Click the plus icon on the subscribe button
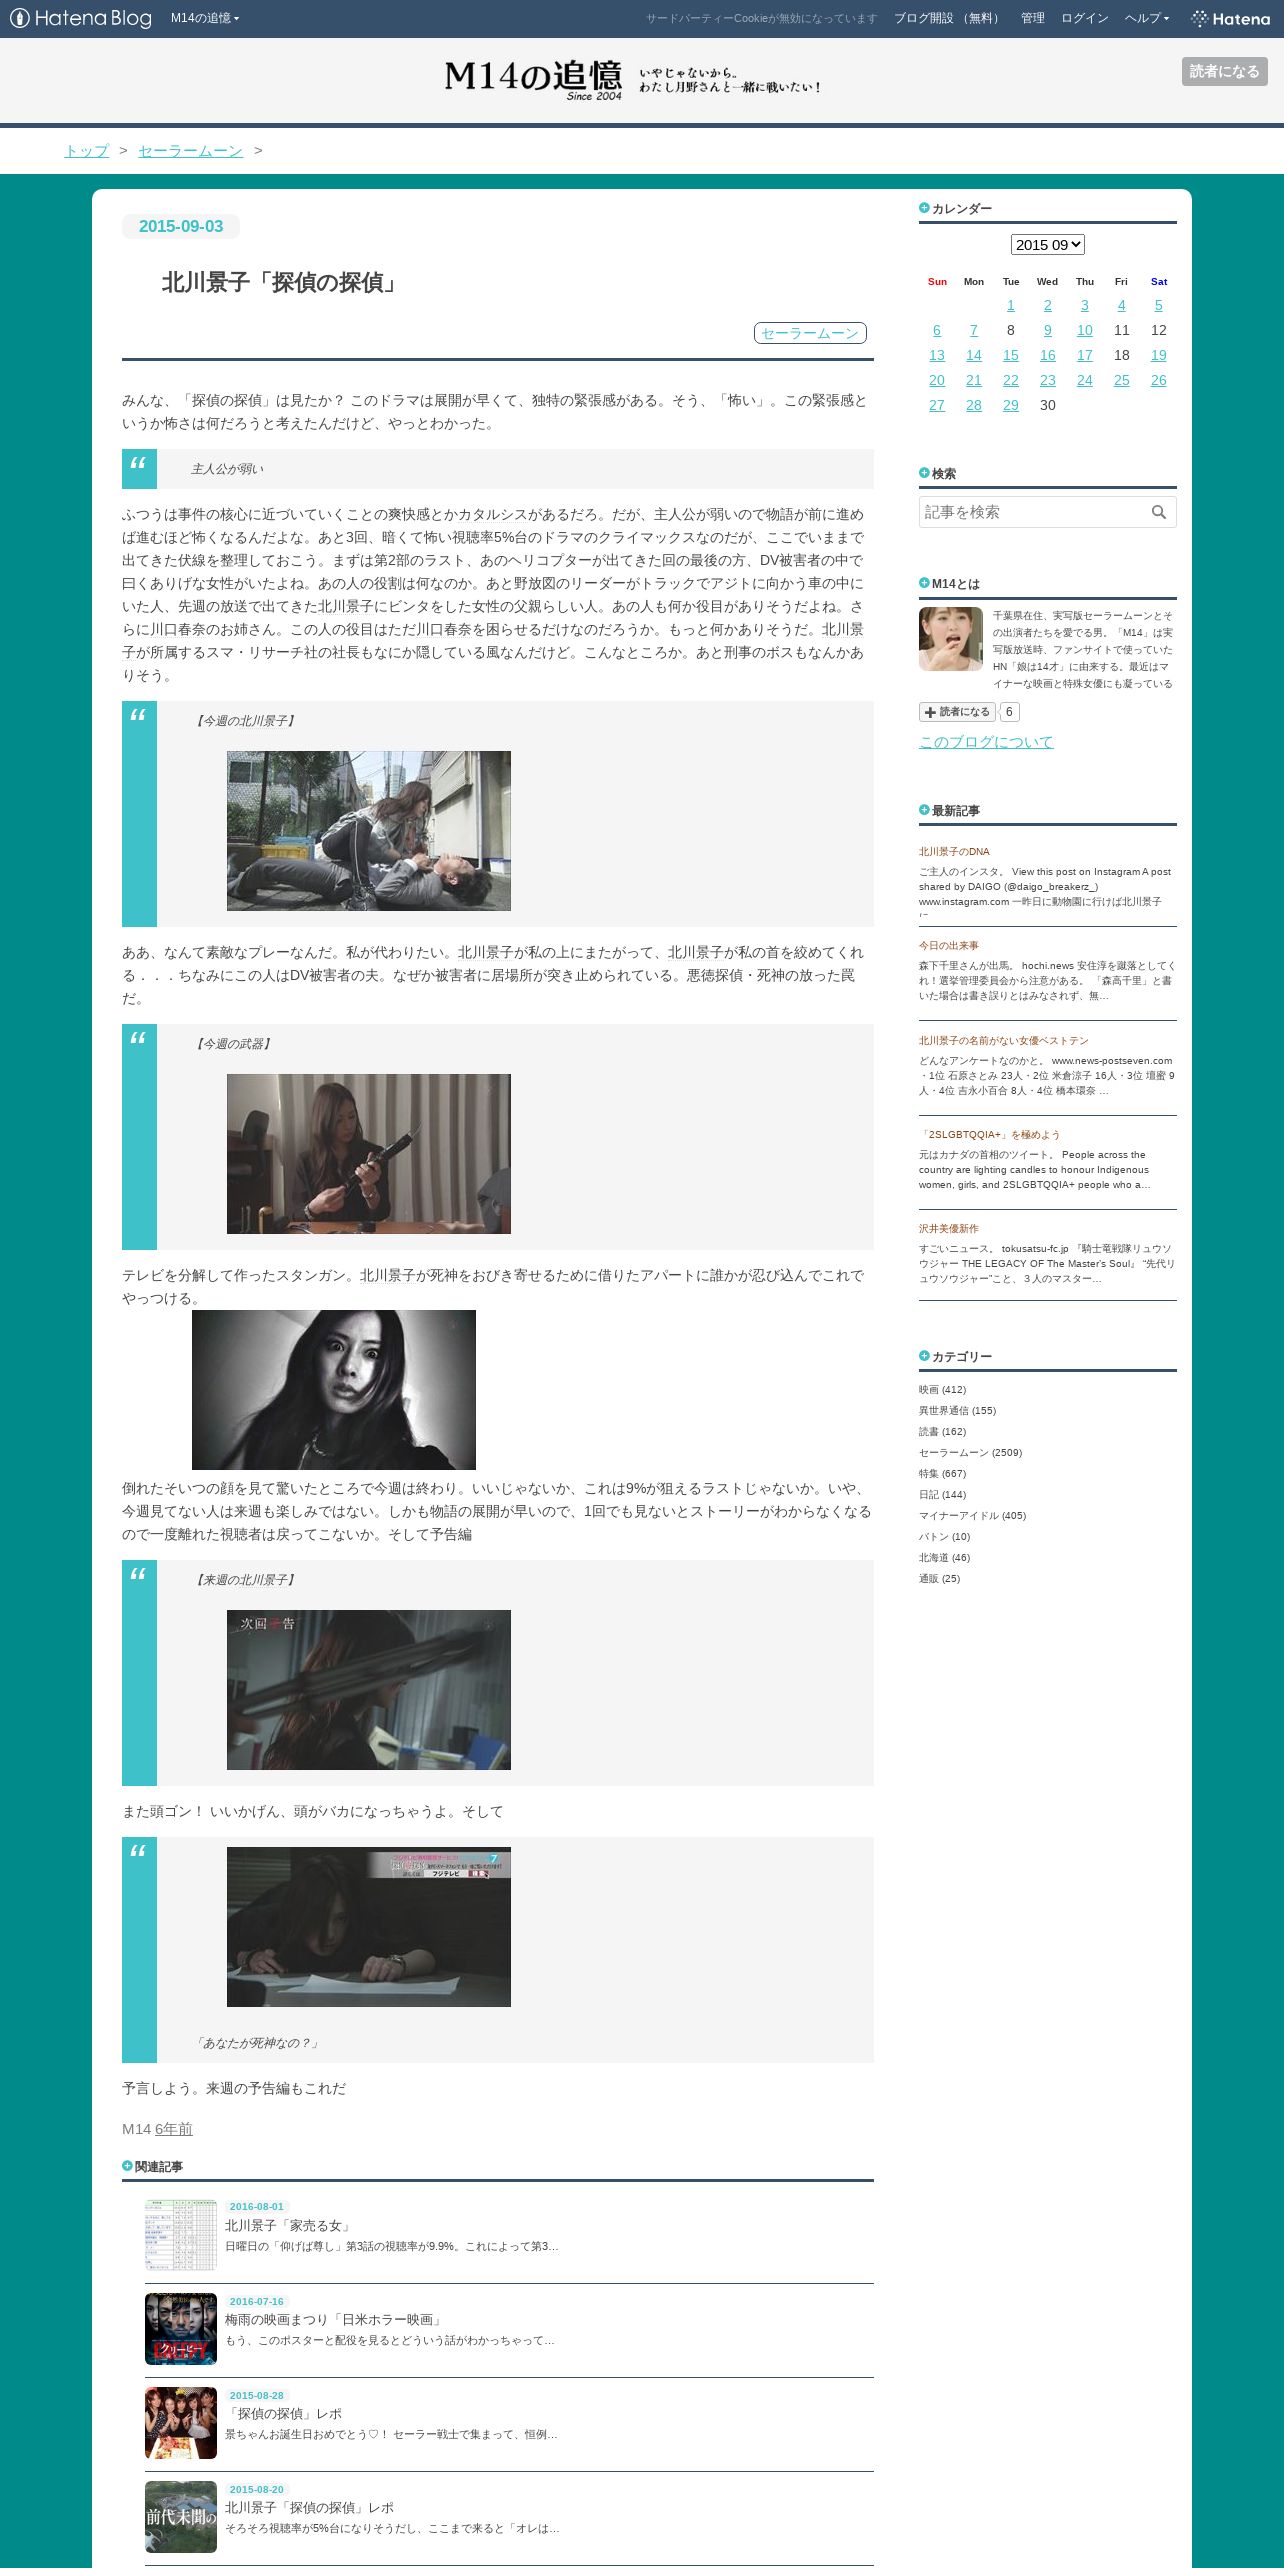1284x2568 pixels. (x=930, y=712)
